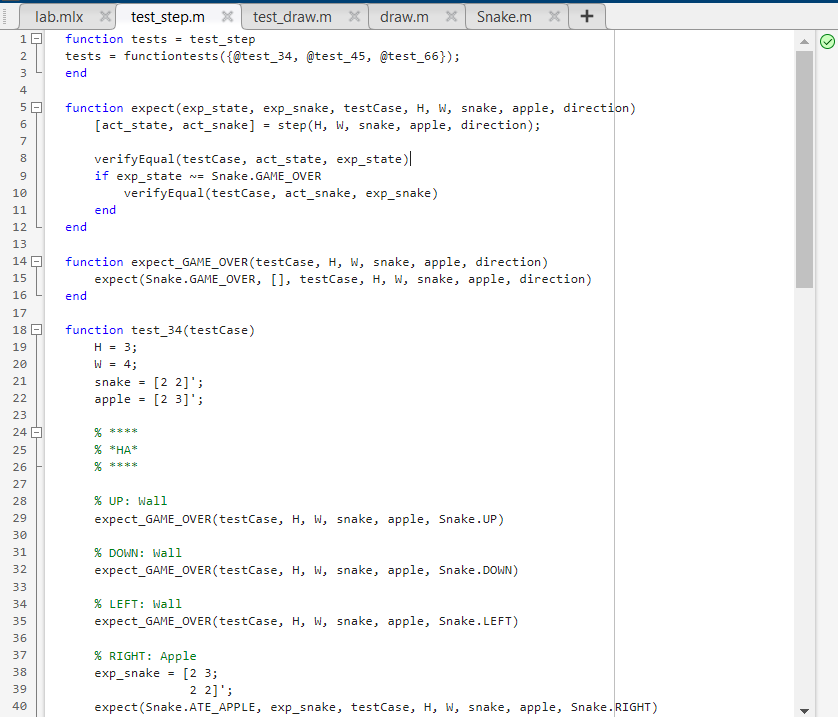Click the + button to create a new file
The height and width of the screenshot is (717, 838).
click(x=587, y=16)
